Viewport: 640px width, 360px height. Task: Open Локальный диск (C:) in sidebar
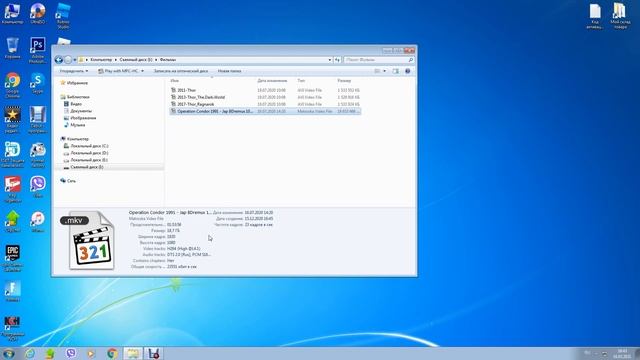click(x=86, y=146)
